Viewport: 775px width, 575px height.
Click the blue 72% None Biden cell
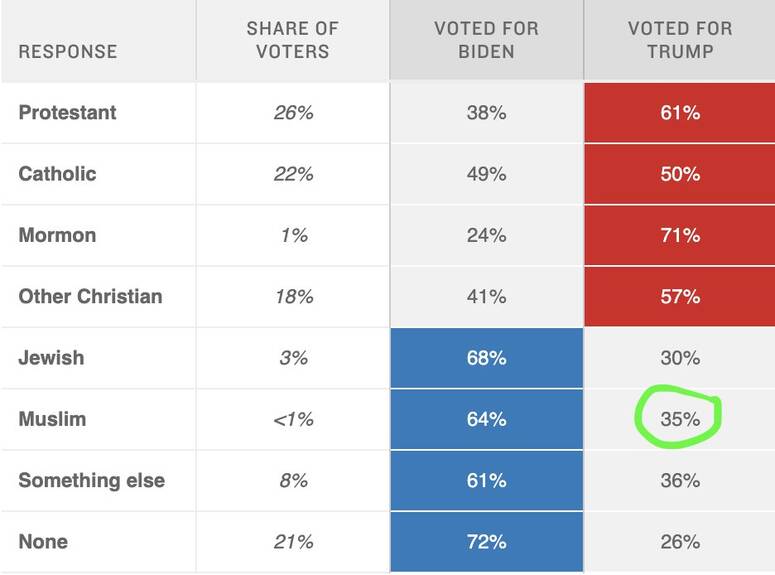coord(487,542)
